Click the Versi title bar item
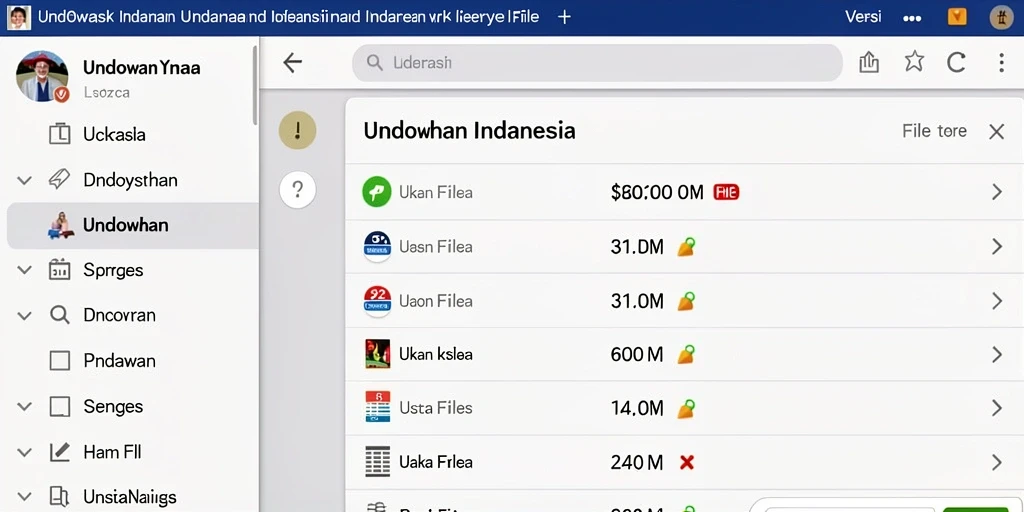The height and width of the screenshot is (512, 1024). (863, 18)
